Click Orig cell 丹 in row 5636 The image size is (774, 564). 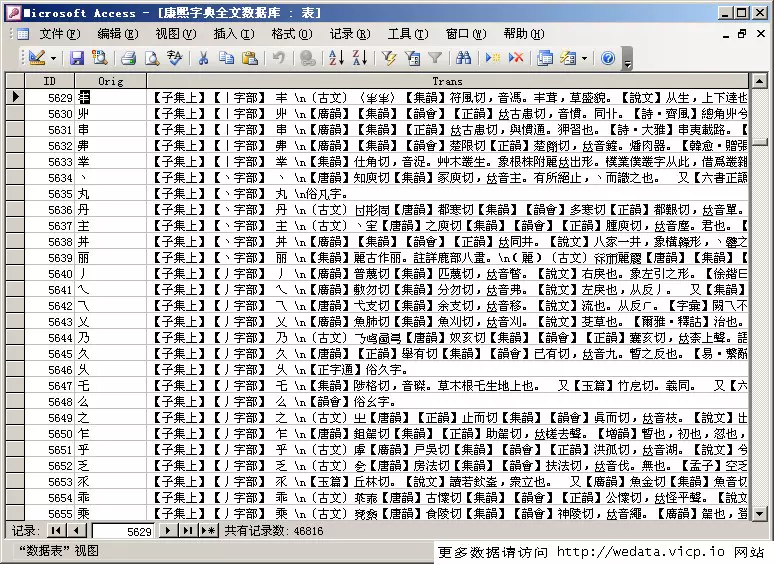[x=111, y=209]
